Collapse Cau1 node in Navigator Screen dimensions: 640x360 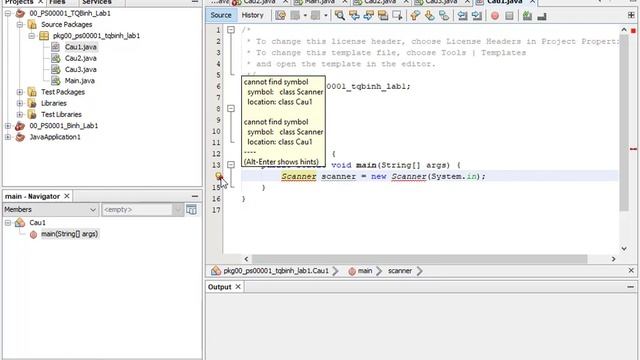coord(8,222)
